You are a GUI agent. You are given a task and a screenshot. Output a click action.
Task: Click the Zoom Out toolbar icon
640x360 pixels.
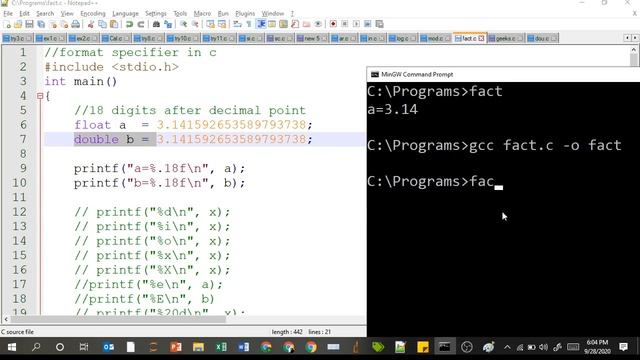coord(195,24)
